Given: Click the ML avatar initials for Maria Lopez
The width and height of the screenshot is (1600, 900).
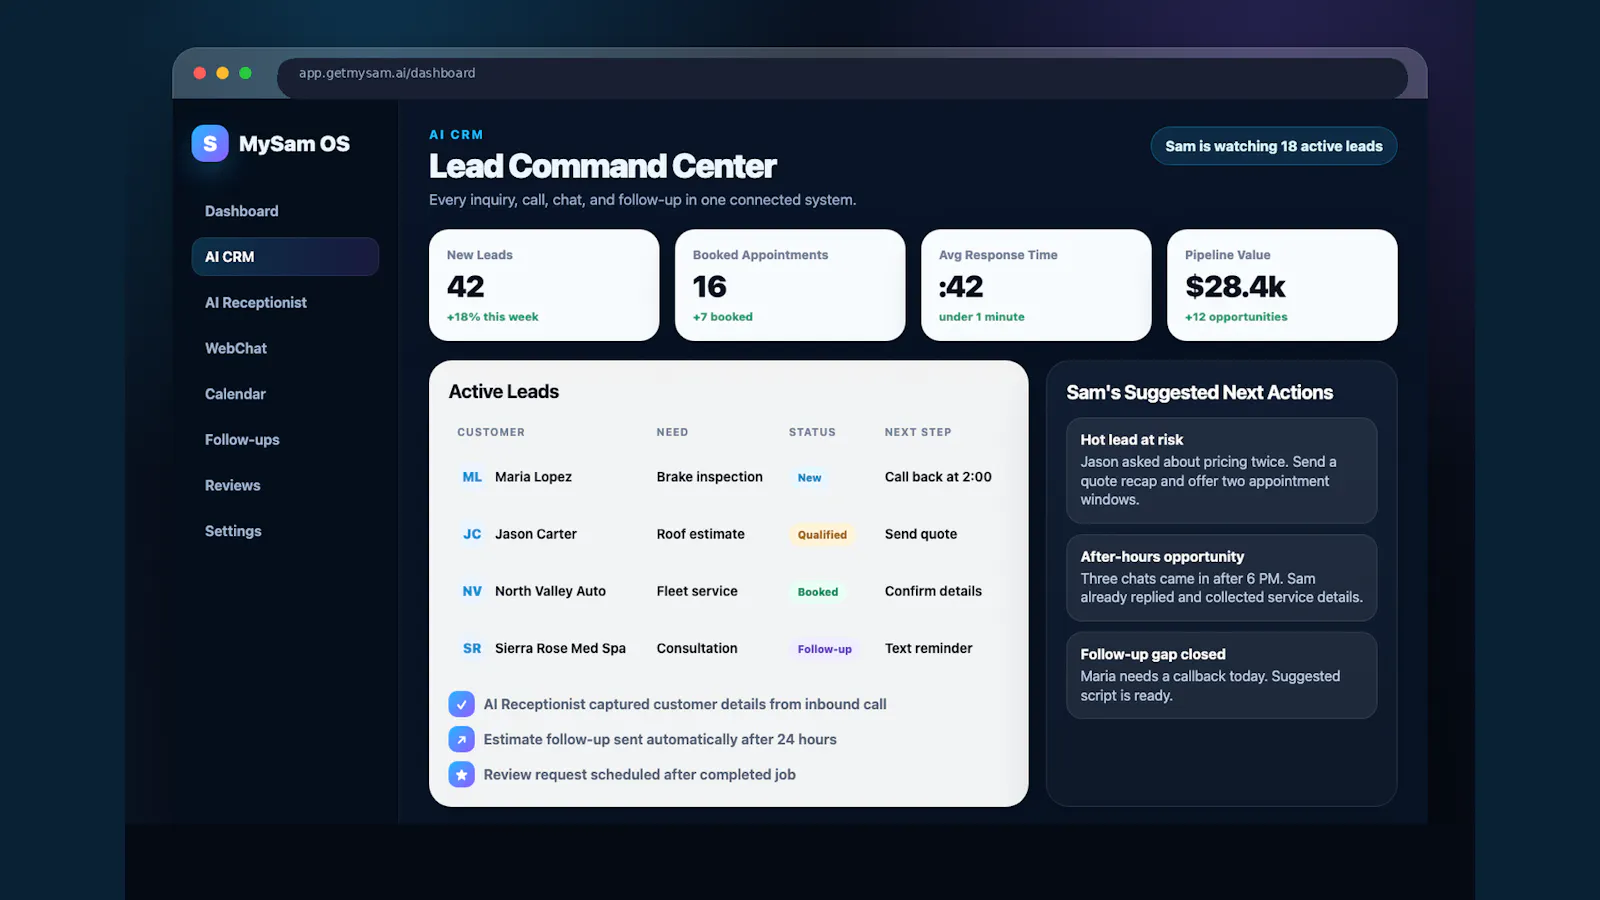Looking at the screenshot, I should [x=472, y=477].
